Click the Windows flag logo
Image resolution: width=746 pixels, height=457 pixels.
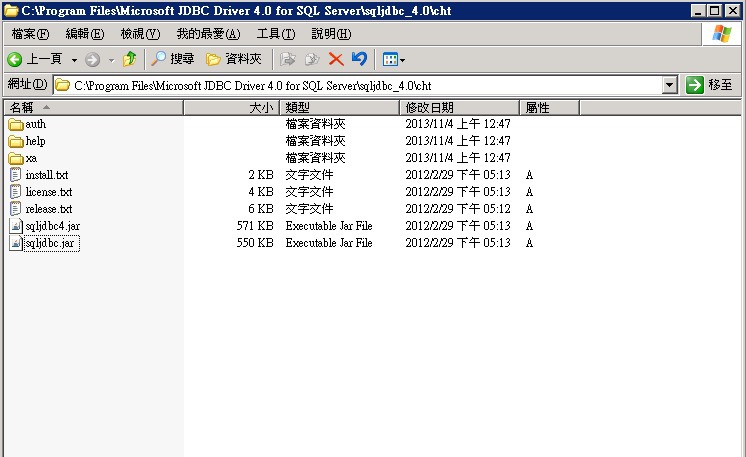[721, 34]
